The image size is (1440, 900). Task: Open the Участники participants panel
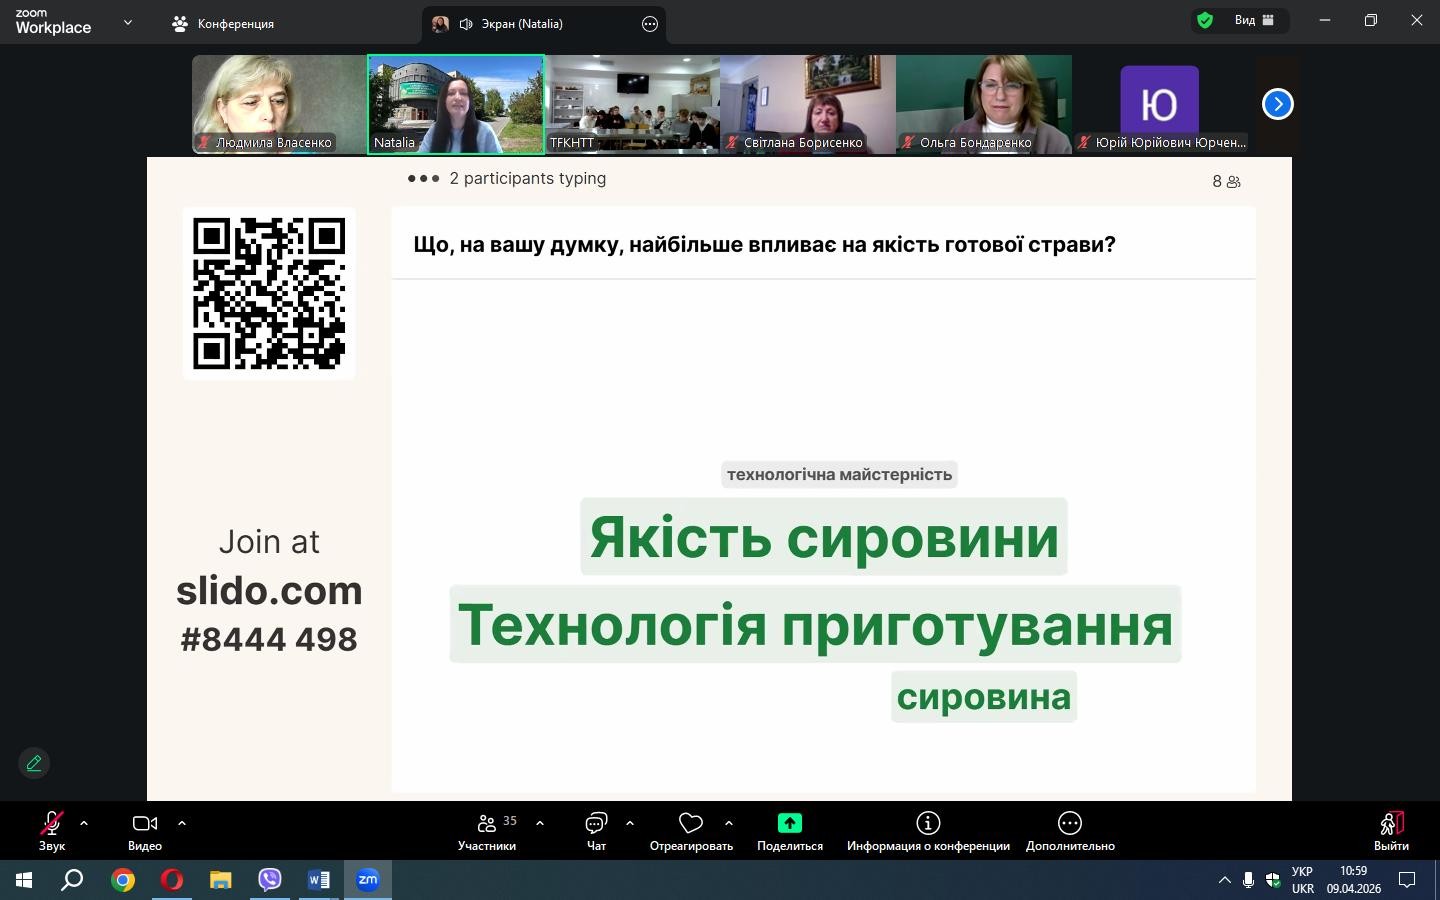[x=487, y=830]
